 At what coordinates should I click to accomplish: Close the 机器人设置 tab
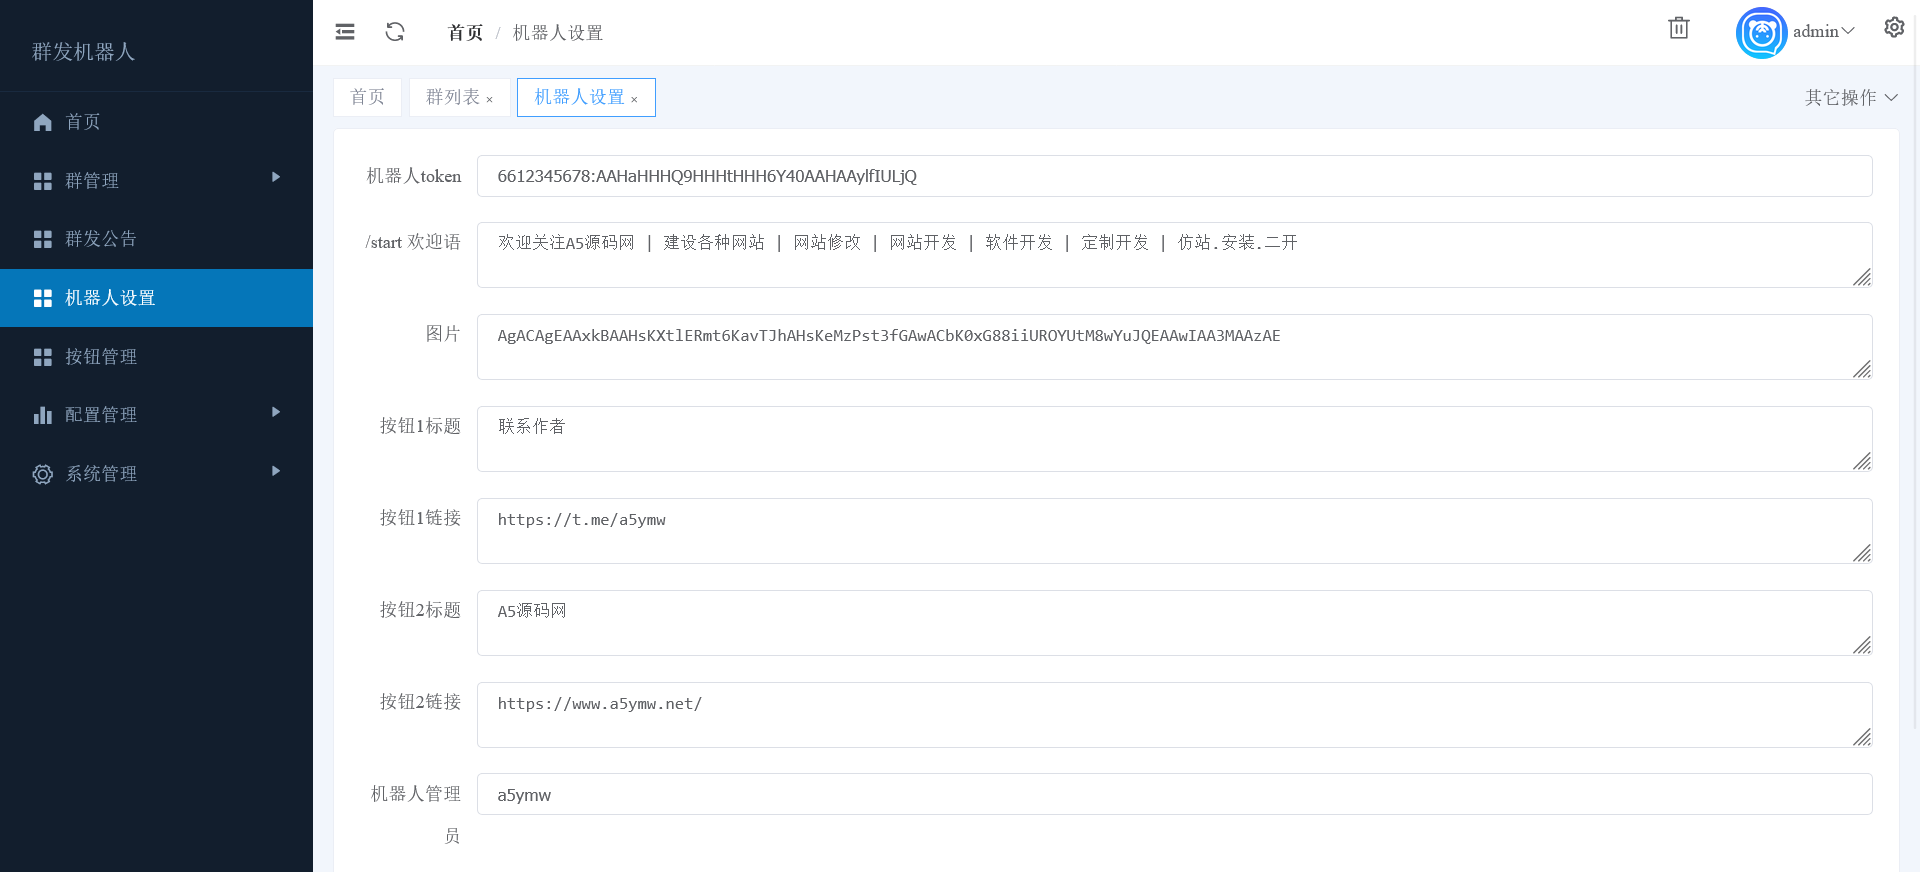pyautogui.click(x=634, y=99)
